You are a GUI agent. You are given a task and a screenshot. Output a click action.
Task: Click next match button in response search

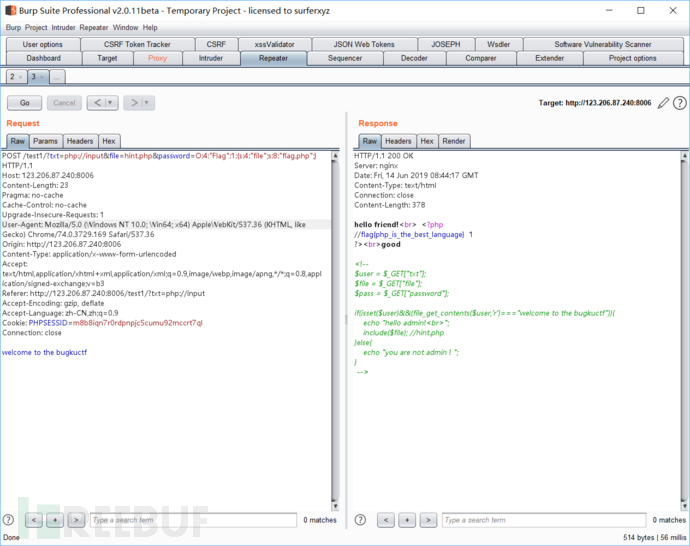pos(428,520)
